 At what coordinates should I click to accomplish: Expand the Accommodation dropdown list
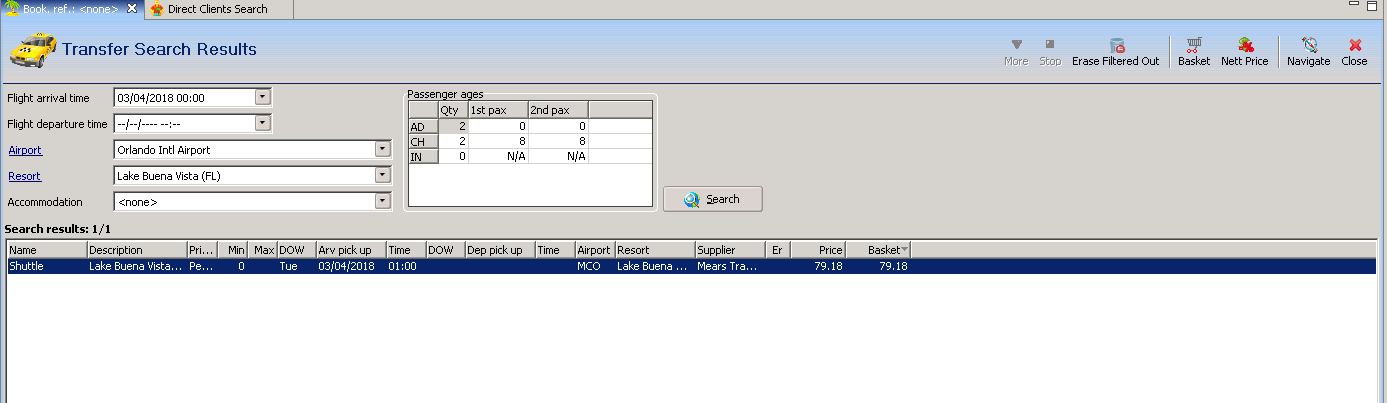[x=382, y=202]
